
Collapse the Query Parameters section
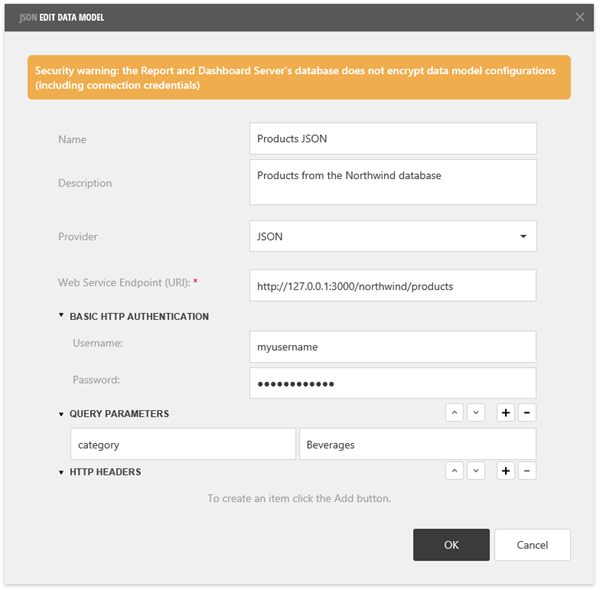62,414
